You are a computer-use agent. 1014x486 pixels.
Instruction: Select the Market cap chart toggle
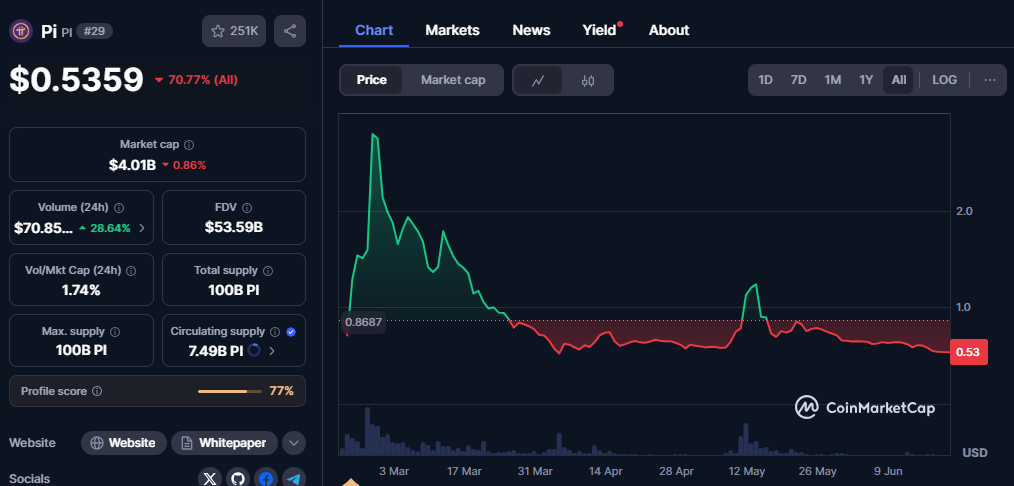tap(453, 80)
